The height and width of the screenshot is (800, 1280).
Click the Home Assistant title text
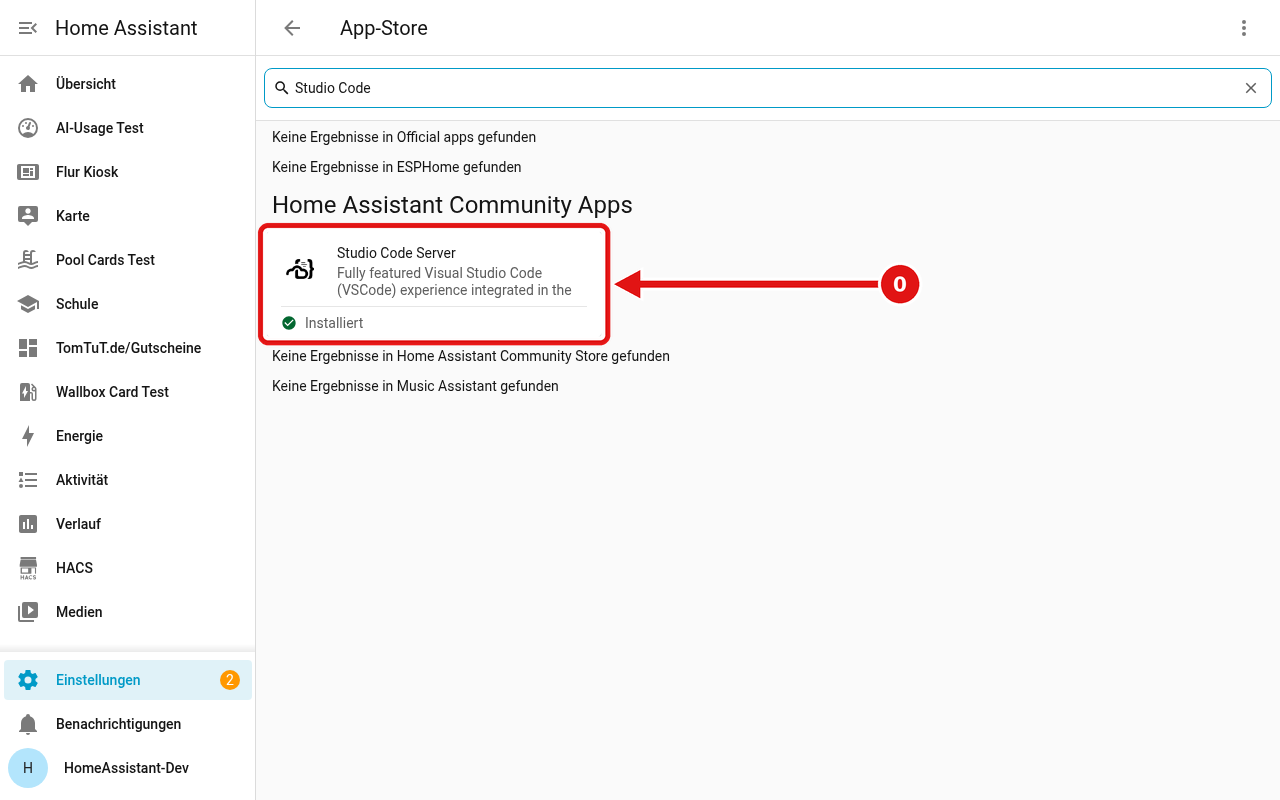126,28
